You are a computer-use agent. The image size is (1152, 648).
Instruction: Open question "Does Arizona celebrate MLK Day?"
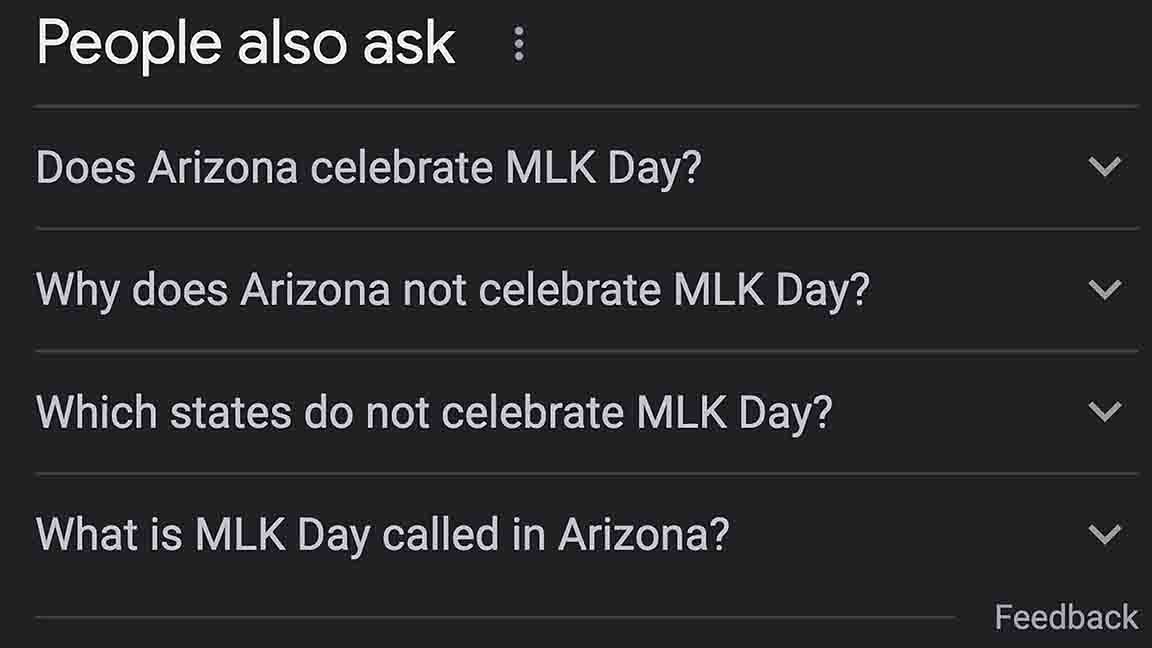[368, 167]
